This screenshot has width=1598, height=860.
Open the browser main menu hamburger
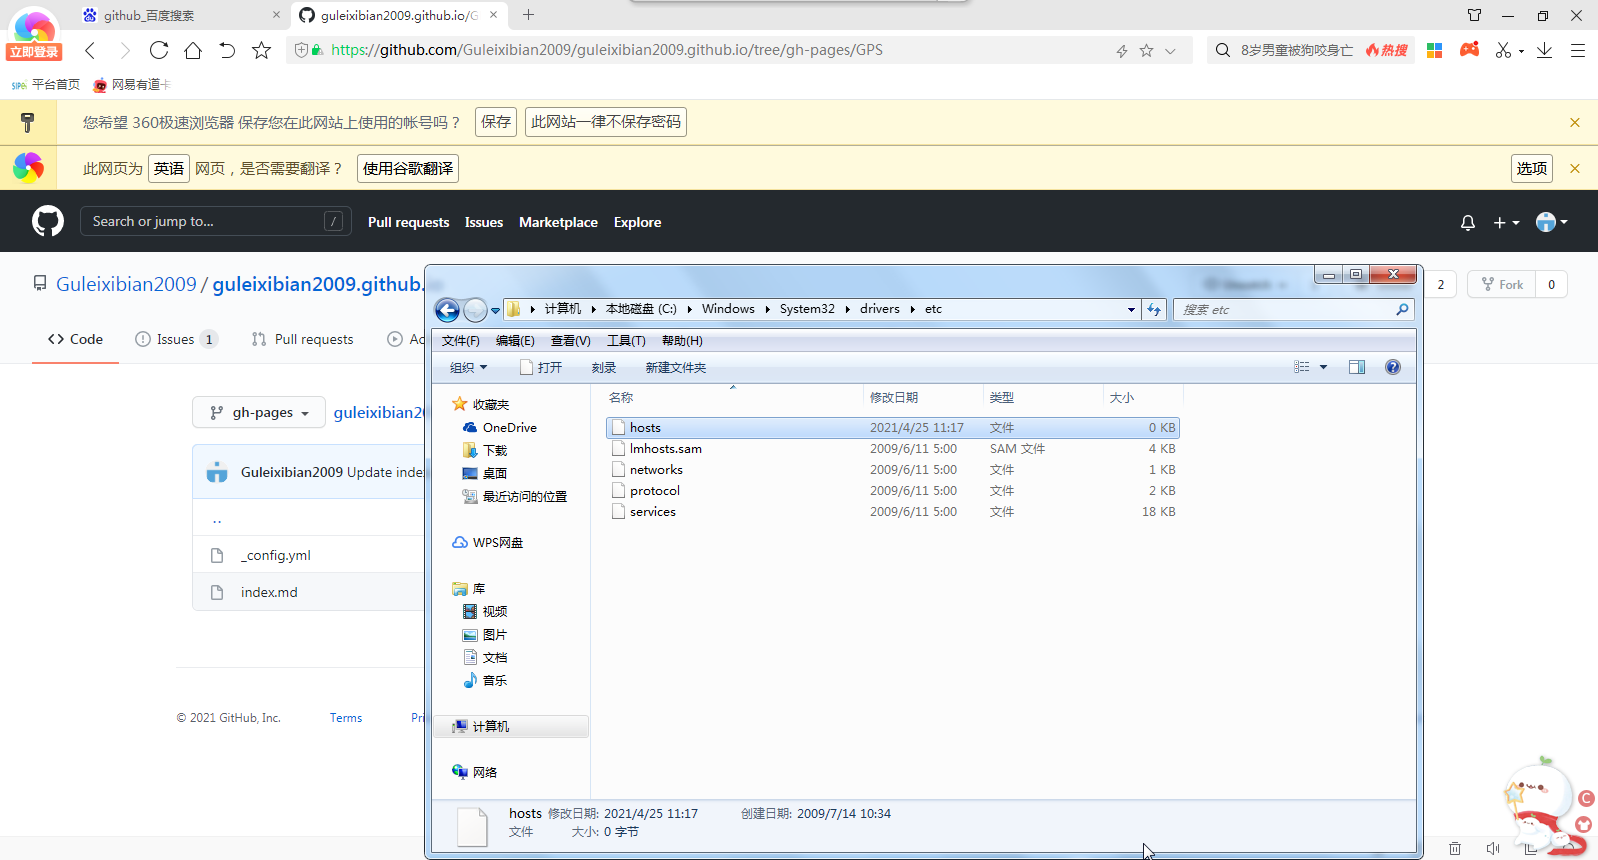point(1578,50)
